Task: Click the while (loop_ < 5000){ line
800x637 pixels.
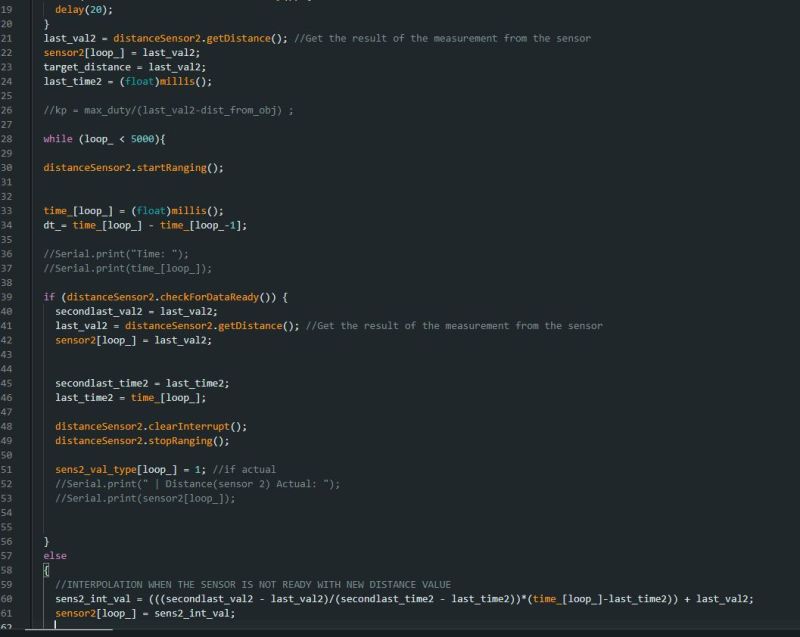Action: tap(104, 139)
